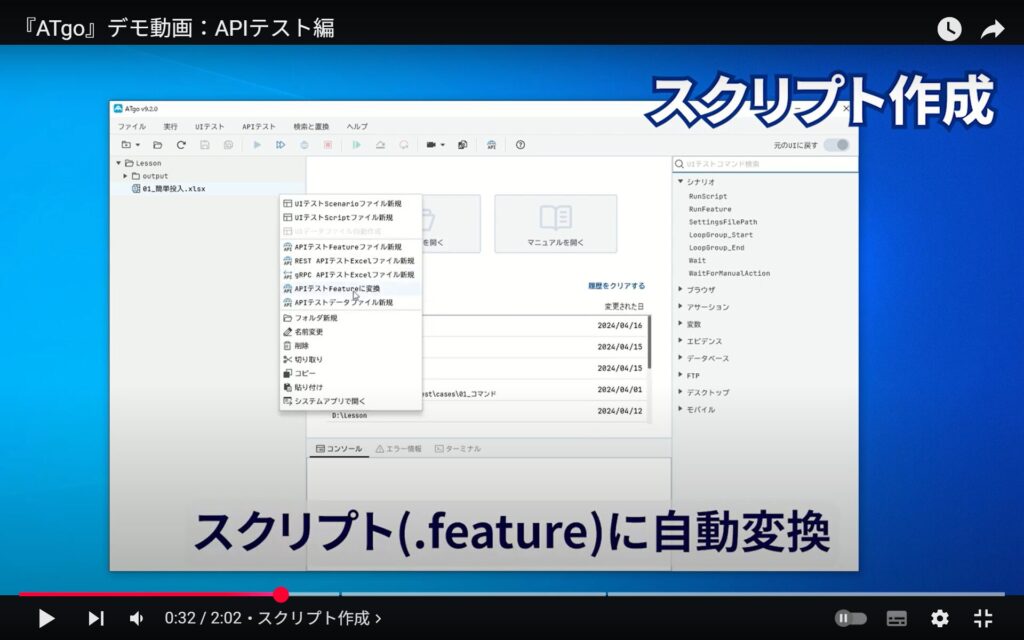
Task: Select APIテストFeatureに変換 in context menu
Action: [351, 289]
